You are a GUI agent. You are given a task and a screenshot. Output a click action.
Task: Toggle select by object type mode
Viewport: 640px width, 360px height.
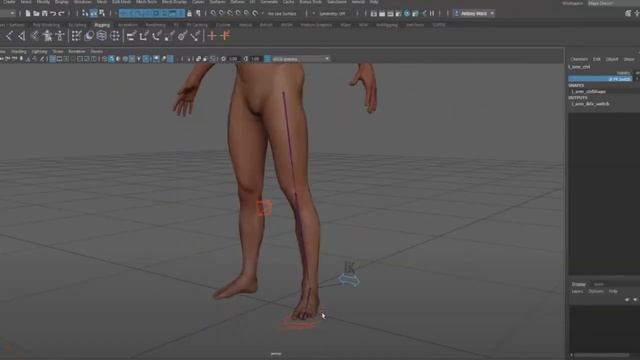click(93, 13)
